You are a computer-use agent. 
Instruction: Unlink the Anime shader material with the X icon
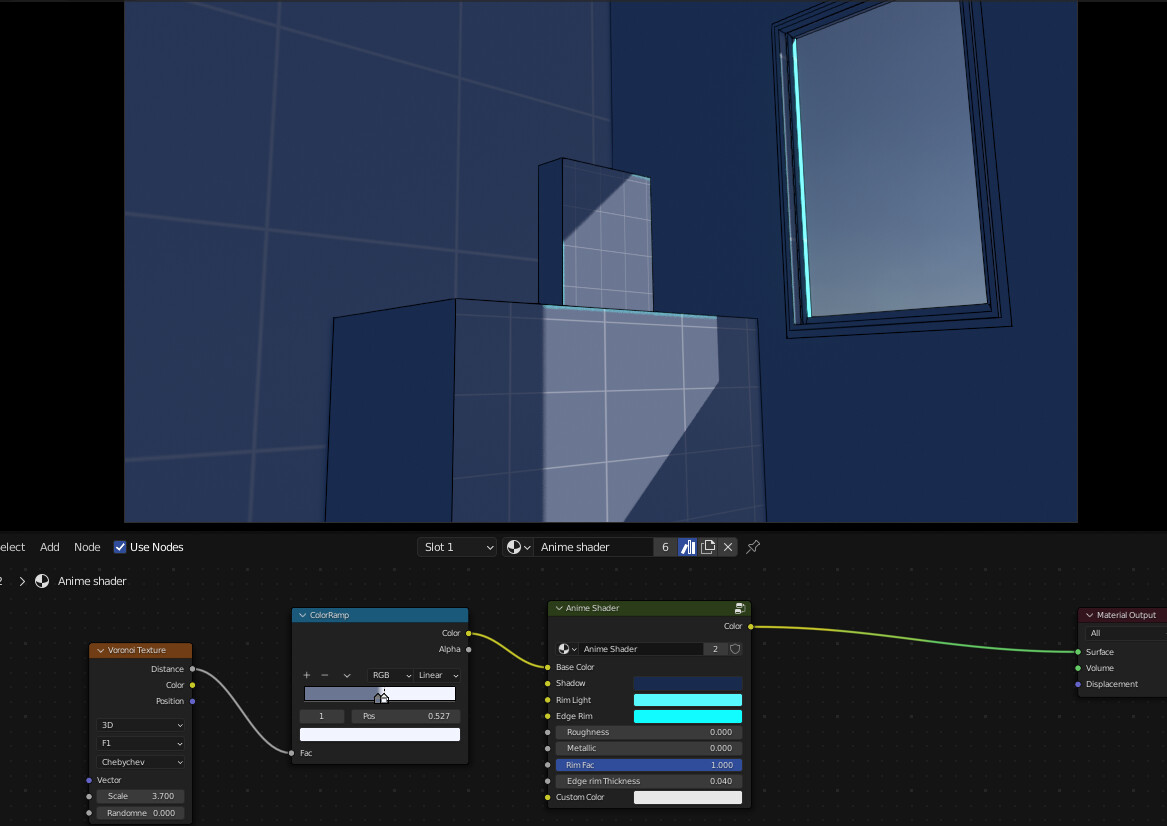pyautogui.click(x=728, y=547)
